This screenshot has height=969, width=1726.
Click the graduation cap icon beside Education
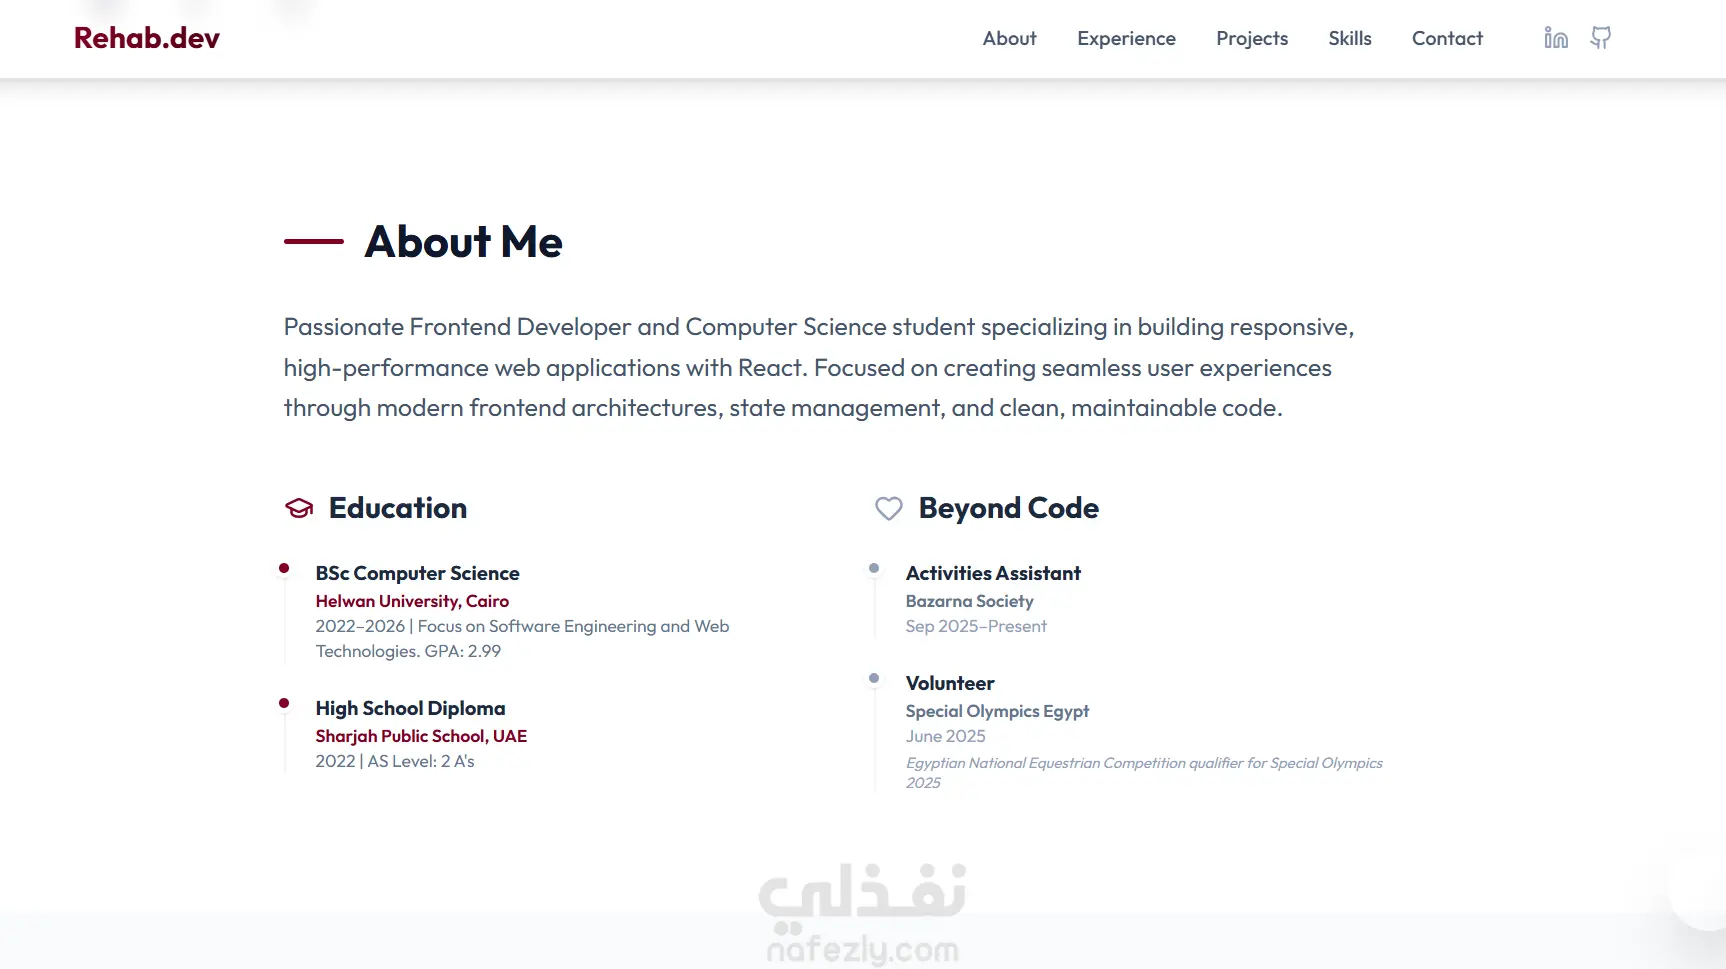click(299, 508)
